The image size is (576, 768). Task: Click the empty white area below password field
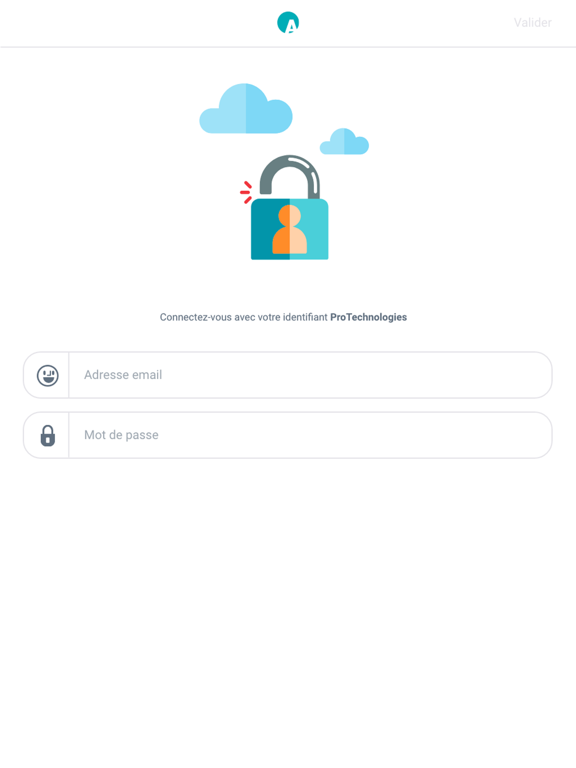pos(288,612)
